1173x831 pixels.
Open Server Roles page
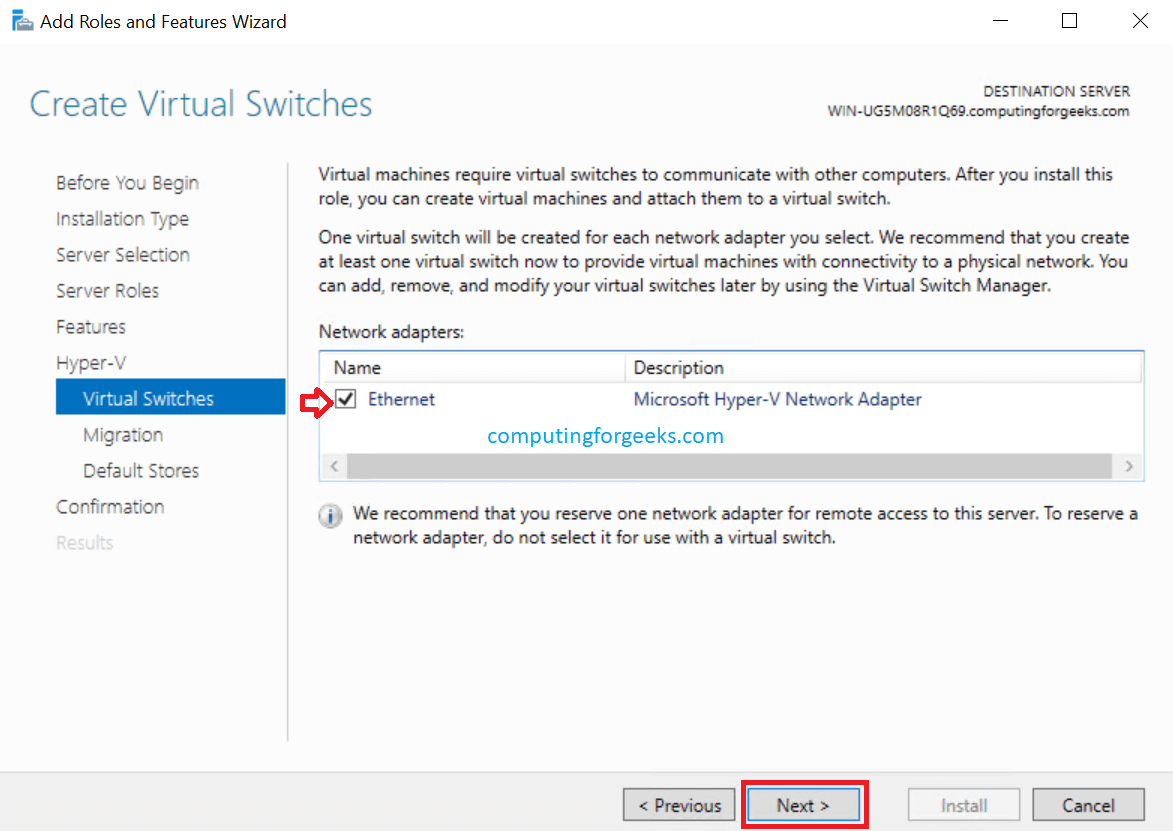click(107, 291)
